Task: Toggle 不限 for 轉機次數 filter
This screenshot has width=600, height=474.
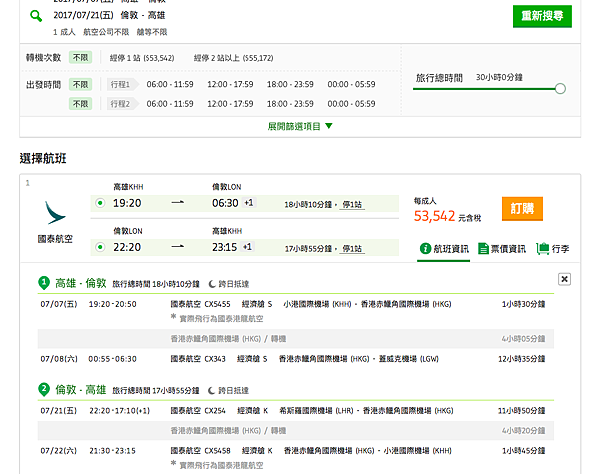Action: coord(80,57)
